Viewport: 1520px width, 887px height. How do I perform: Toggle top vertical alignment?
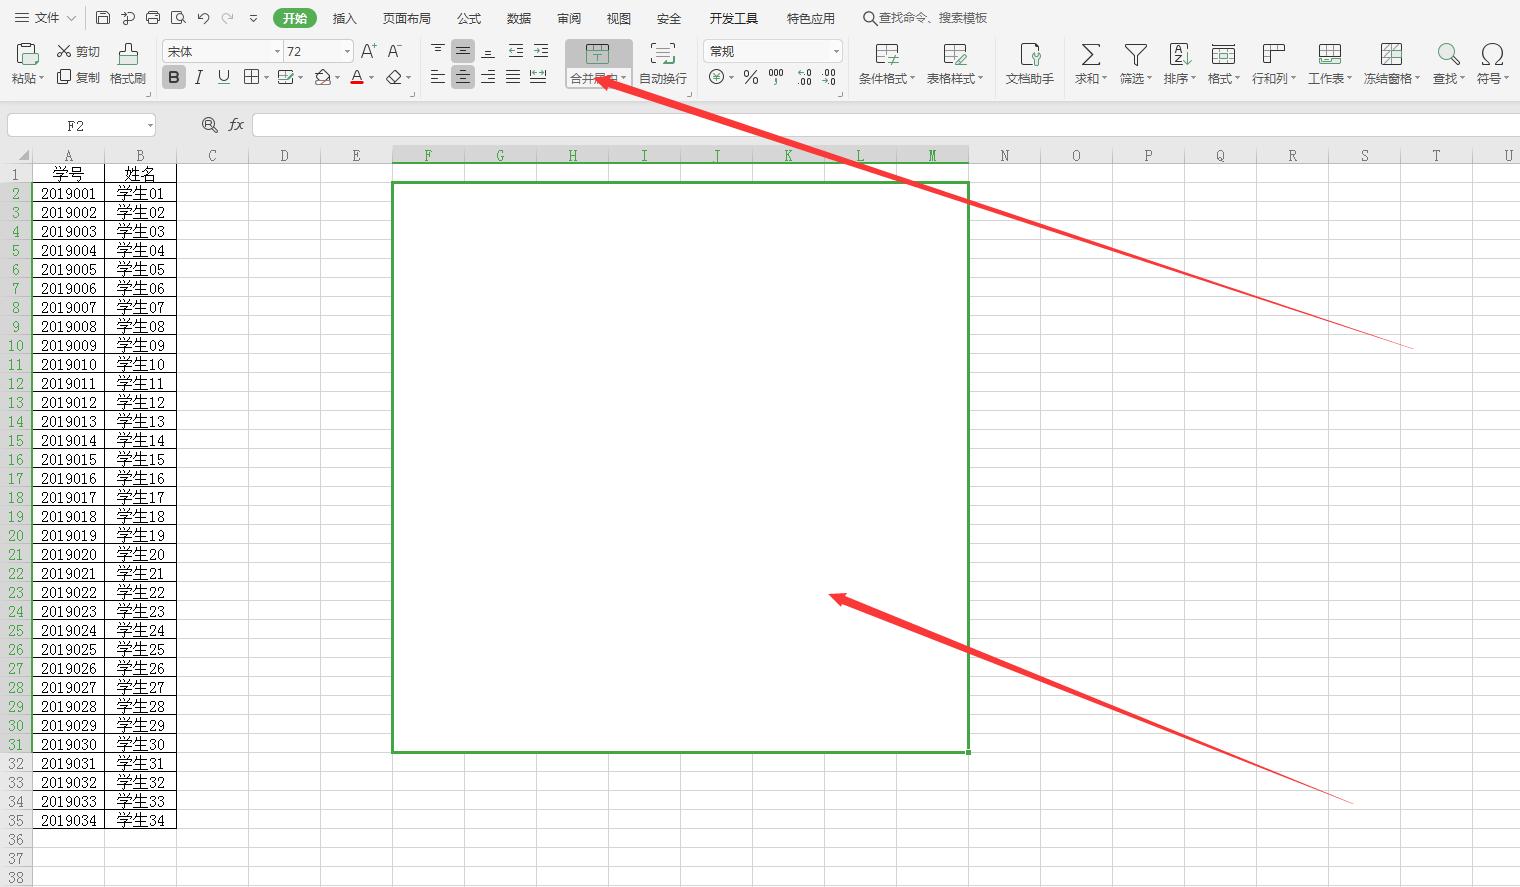[438, 50]
